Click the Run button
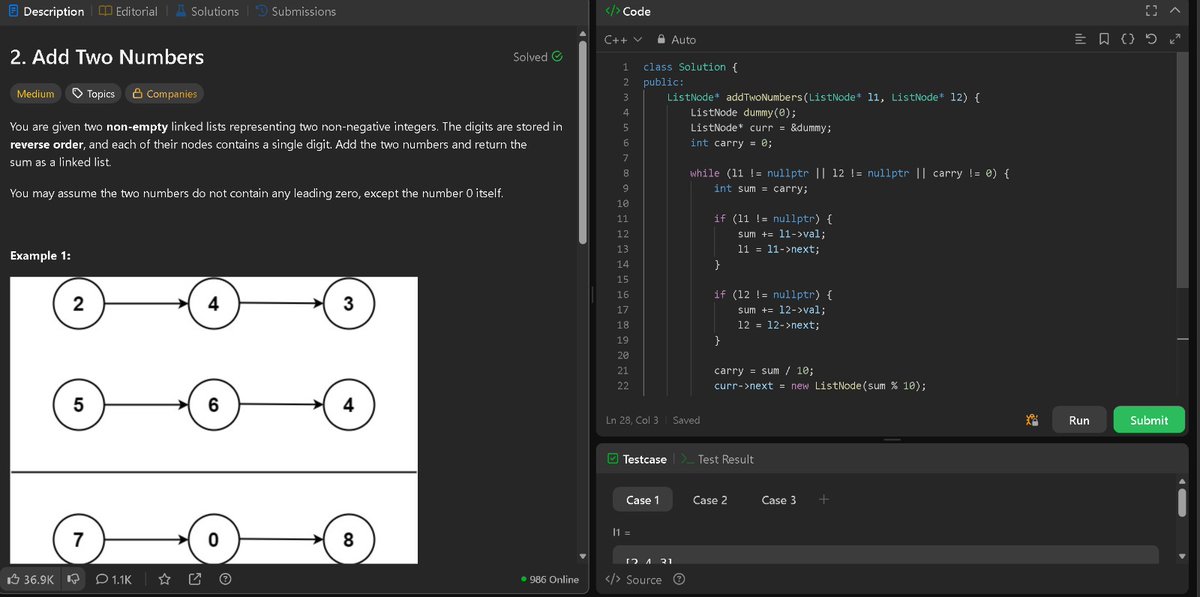Screen dimensions: 1200x597 (1079, 420)
